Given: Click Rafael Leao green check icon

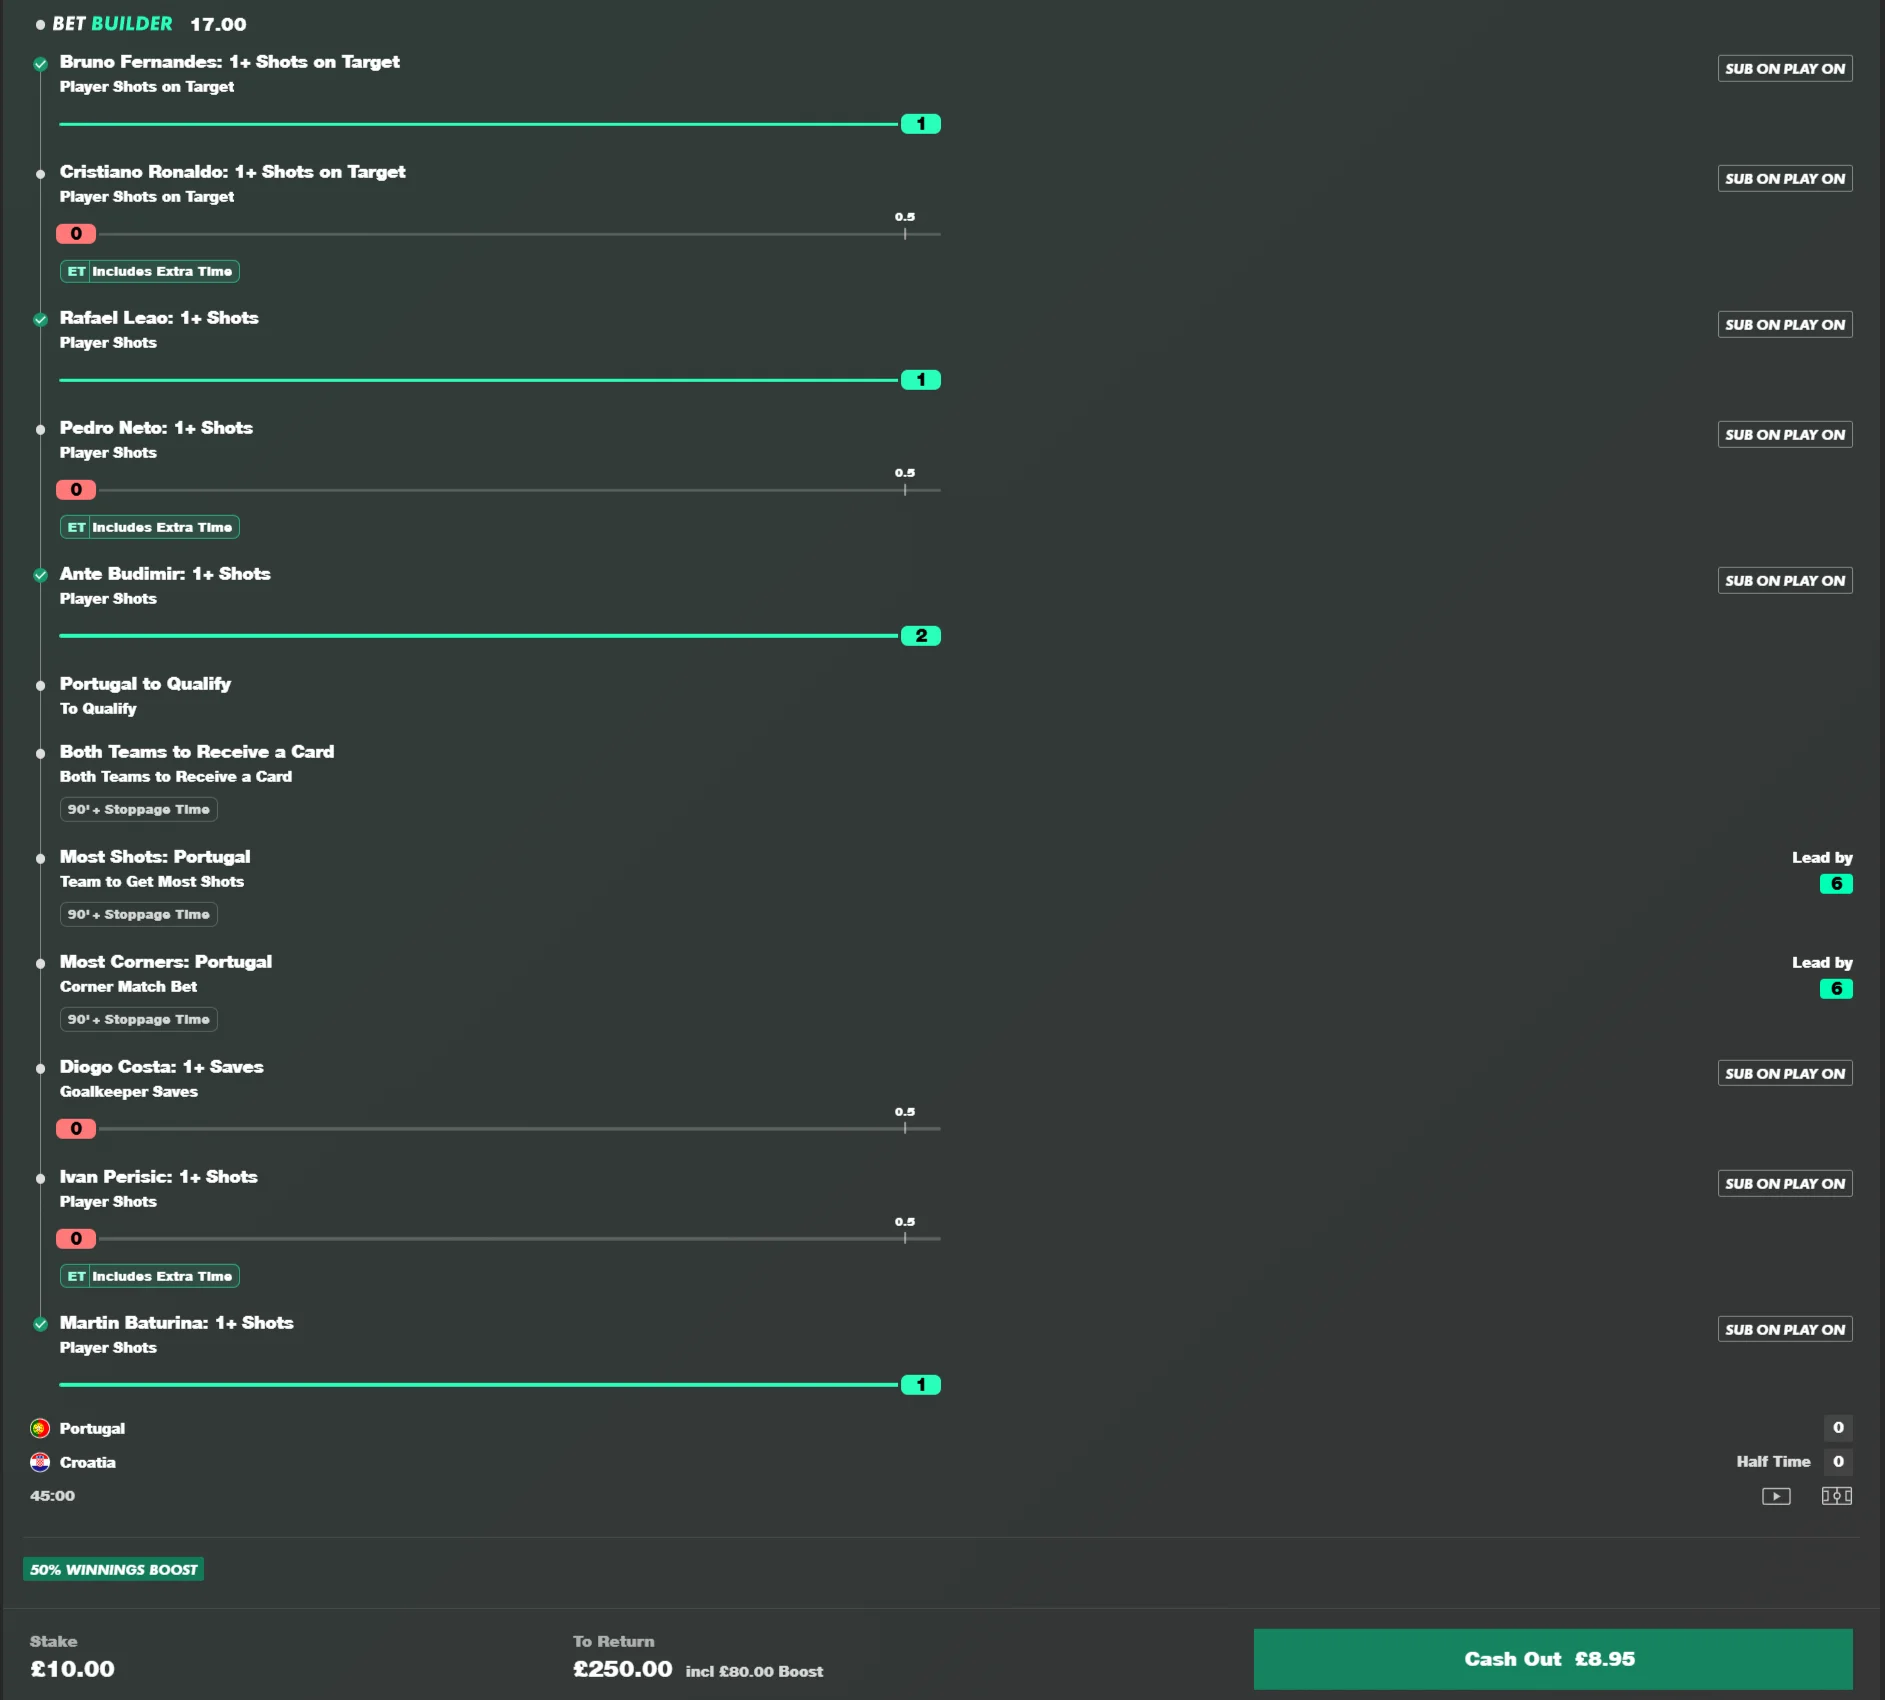Looking at the screenshot, I should pyautogui.click(x=40, y=320).
